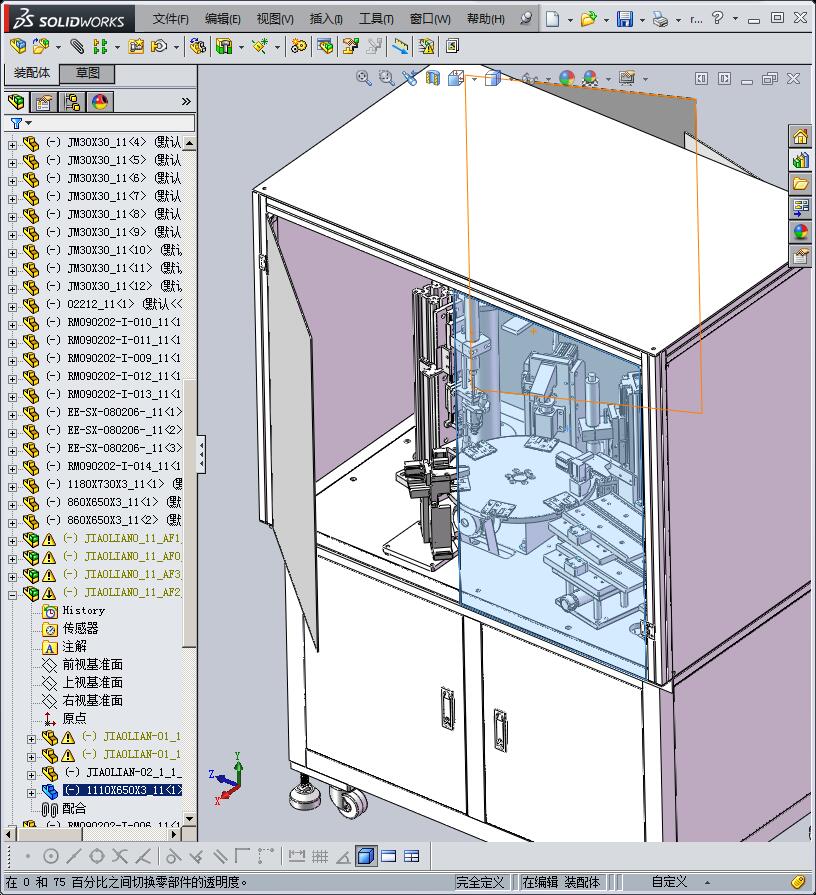Select the 前视基准面 plane item
Screen dimensions: 816x895
(x=92, y=664)
